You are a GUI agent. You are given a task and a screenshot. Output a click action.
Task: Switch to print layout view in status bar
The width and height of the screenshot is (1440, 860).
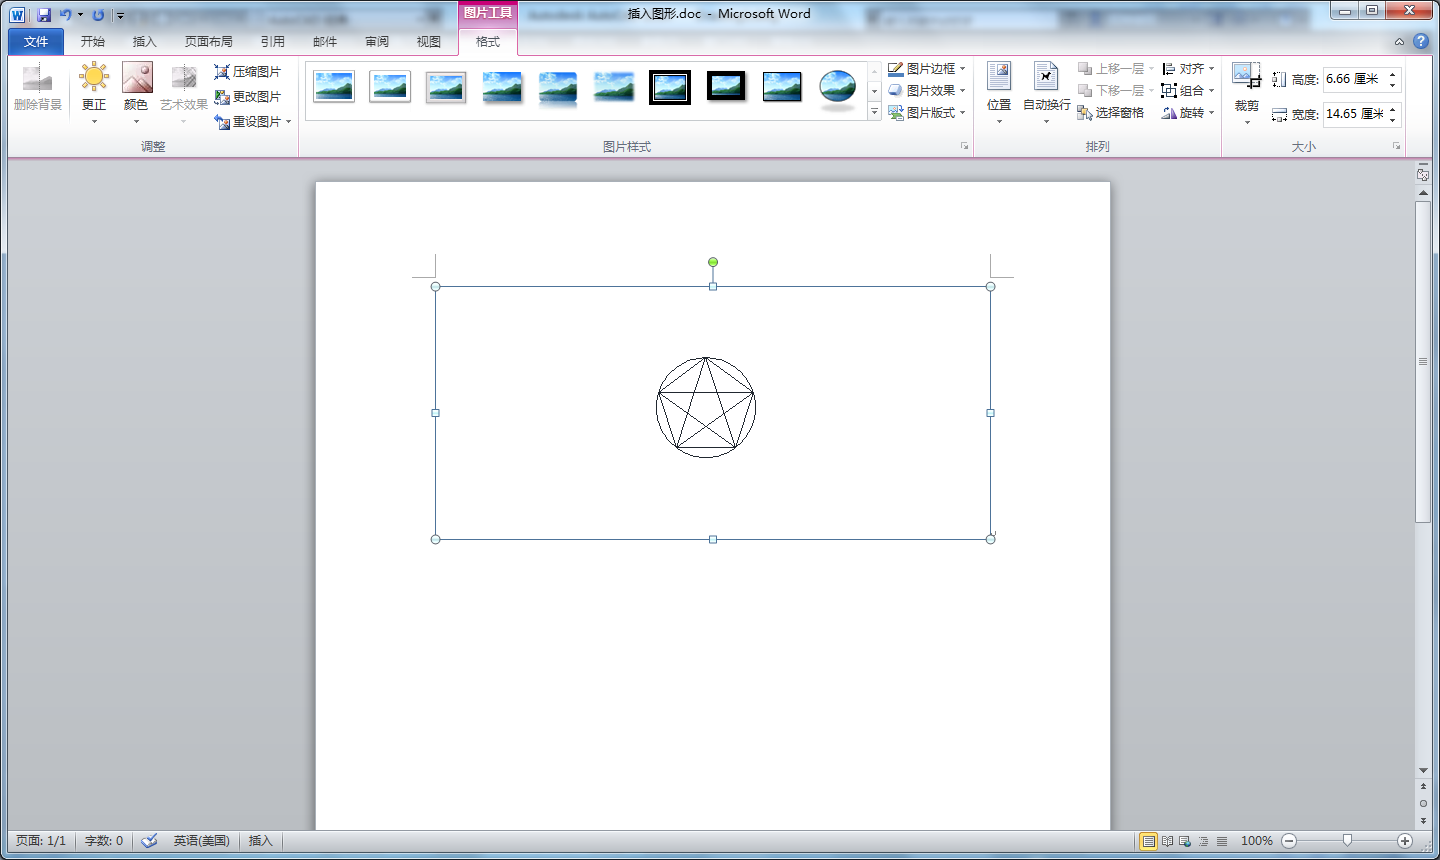[1149, 841]
